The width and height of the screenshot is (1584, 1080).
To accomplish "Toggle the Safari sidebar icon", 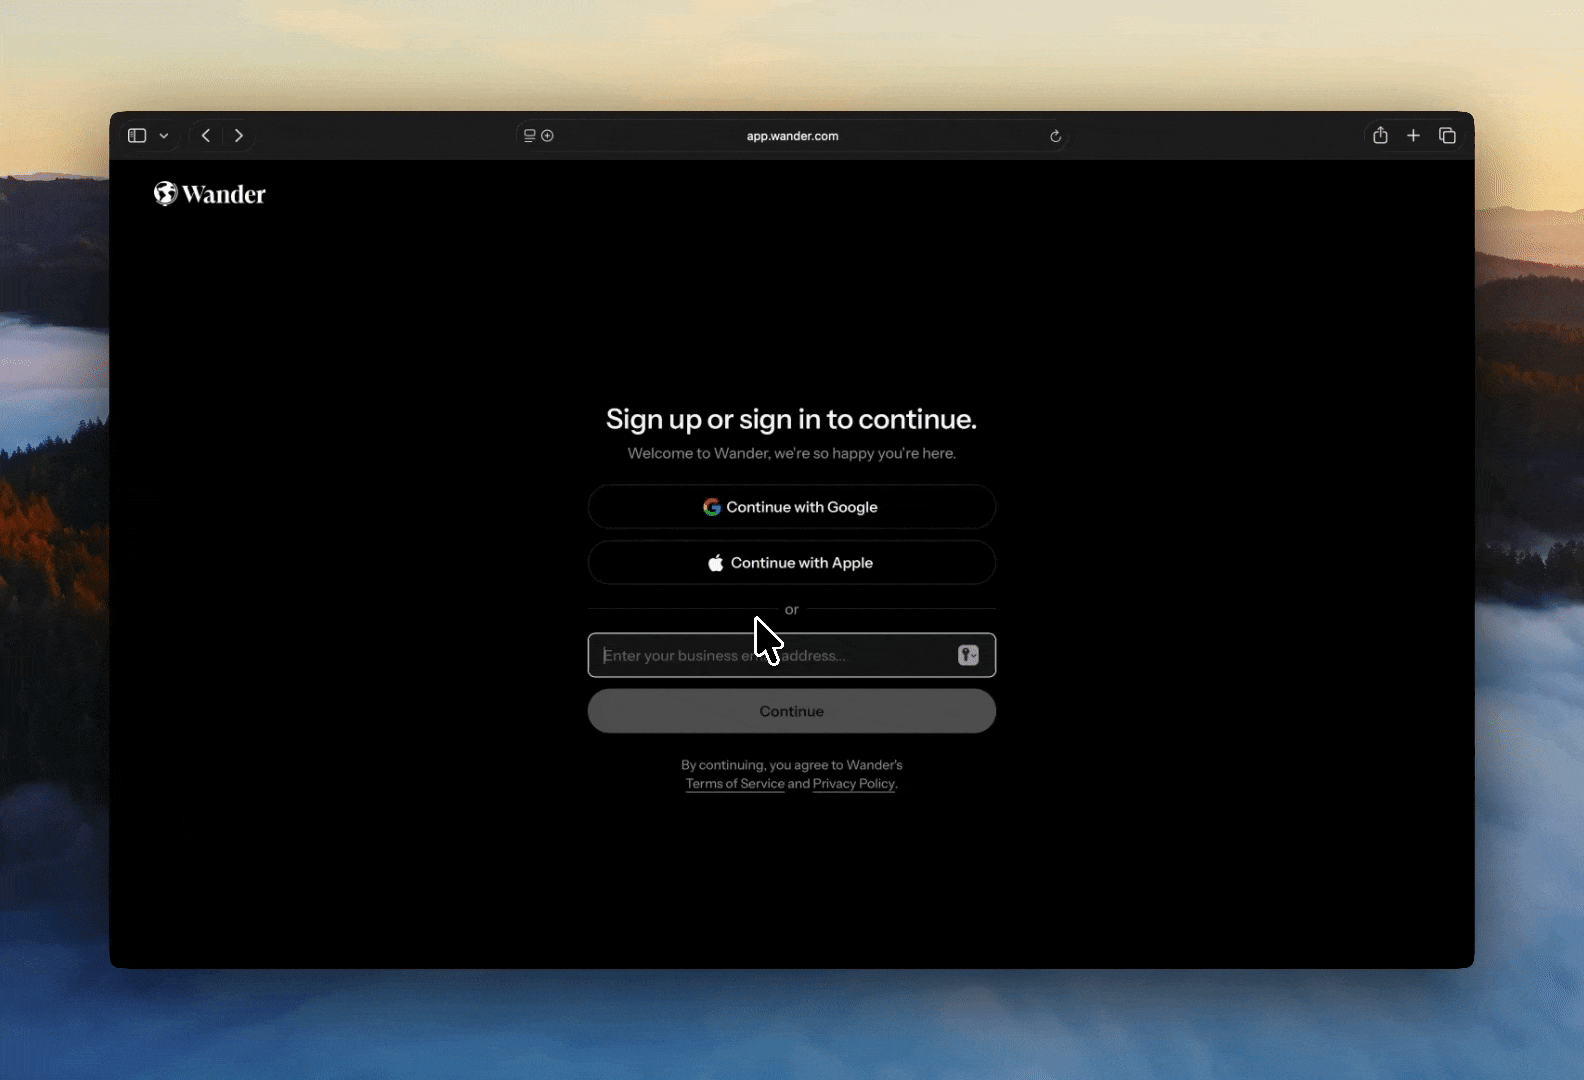I will [x=137, y=136].
